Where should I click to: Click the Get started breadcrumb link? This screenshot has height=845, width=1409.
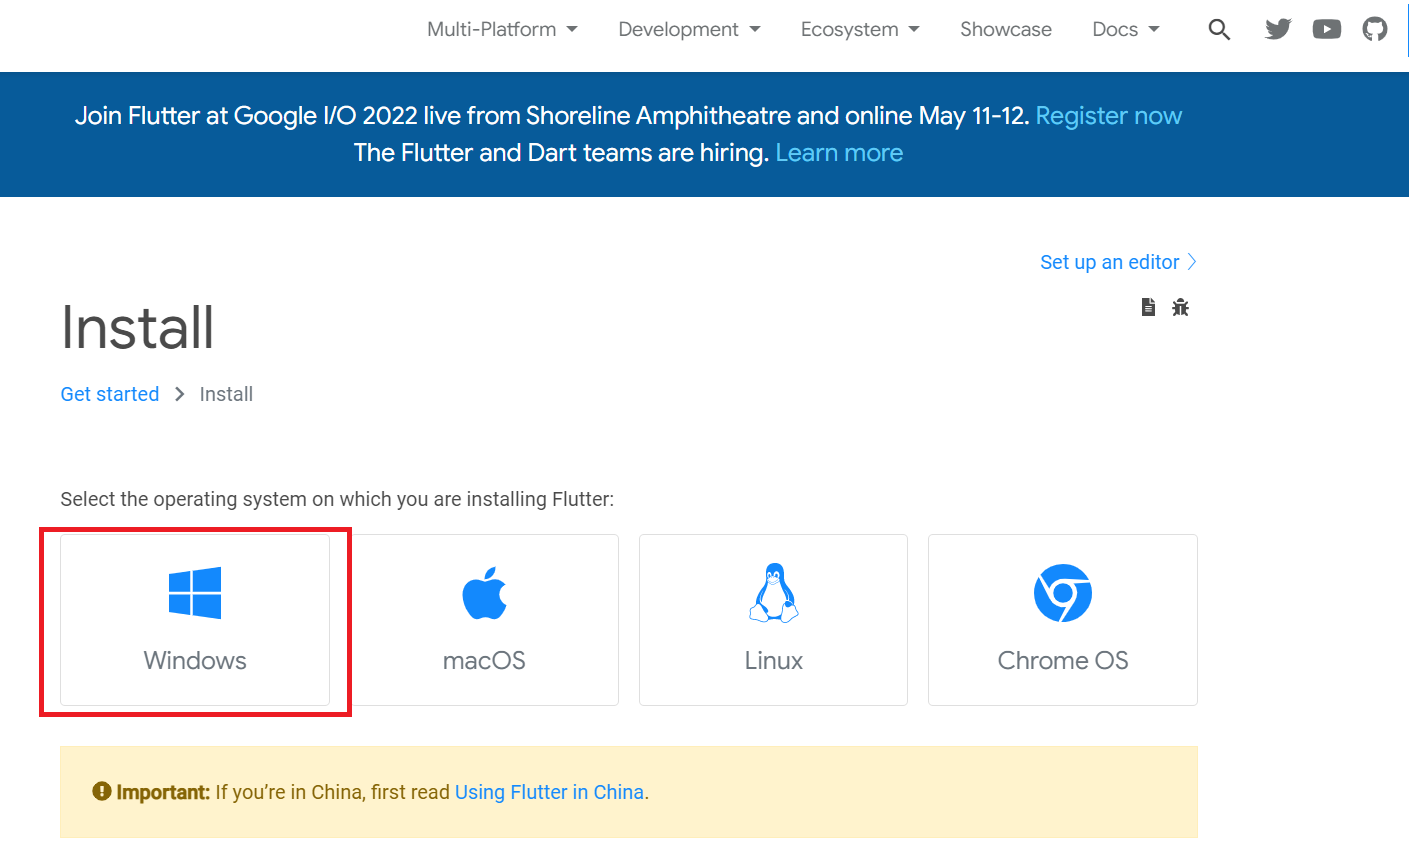click(x=110, y=394)
